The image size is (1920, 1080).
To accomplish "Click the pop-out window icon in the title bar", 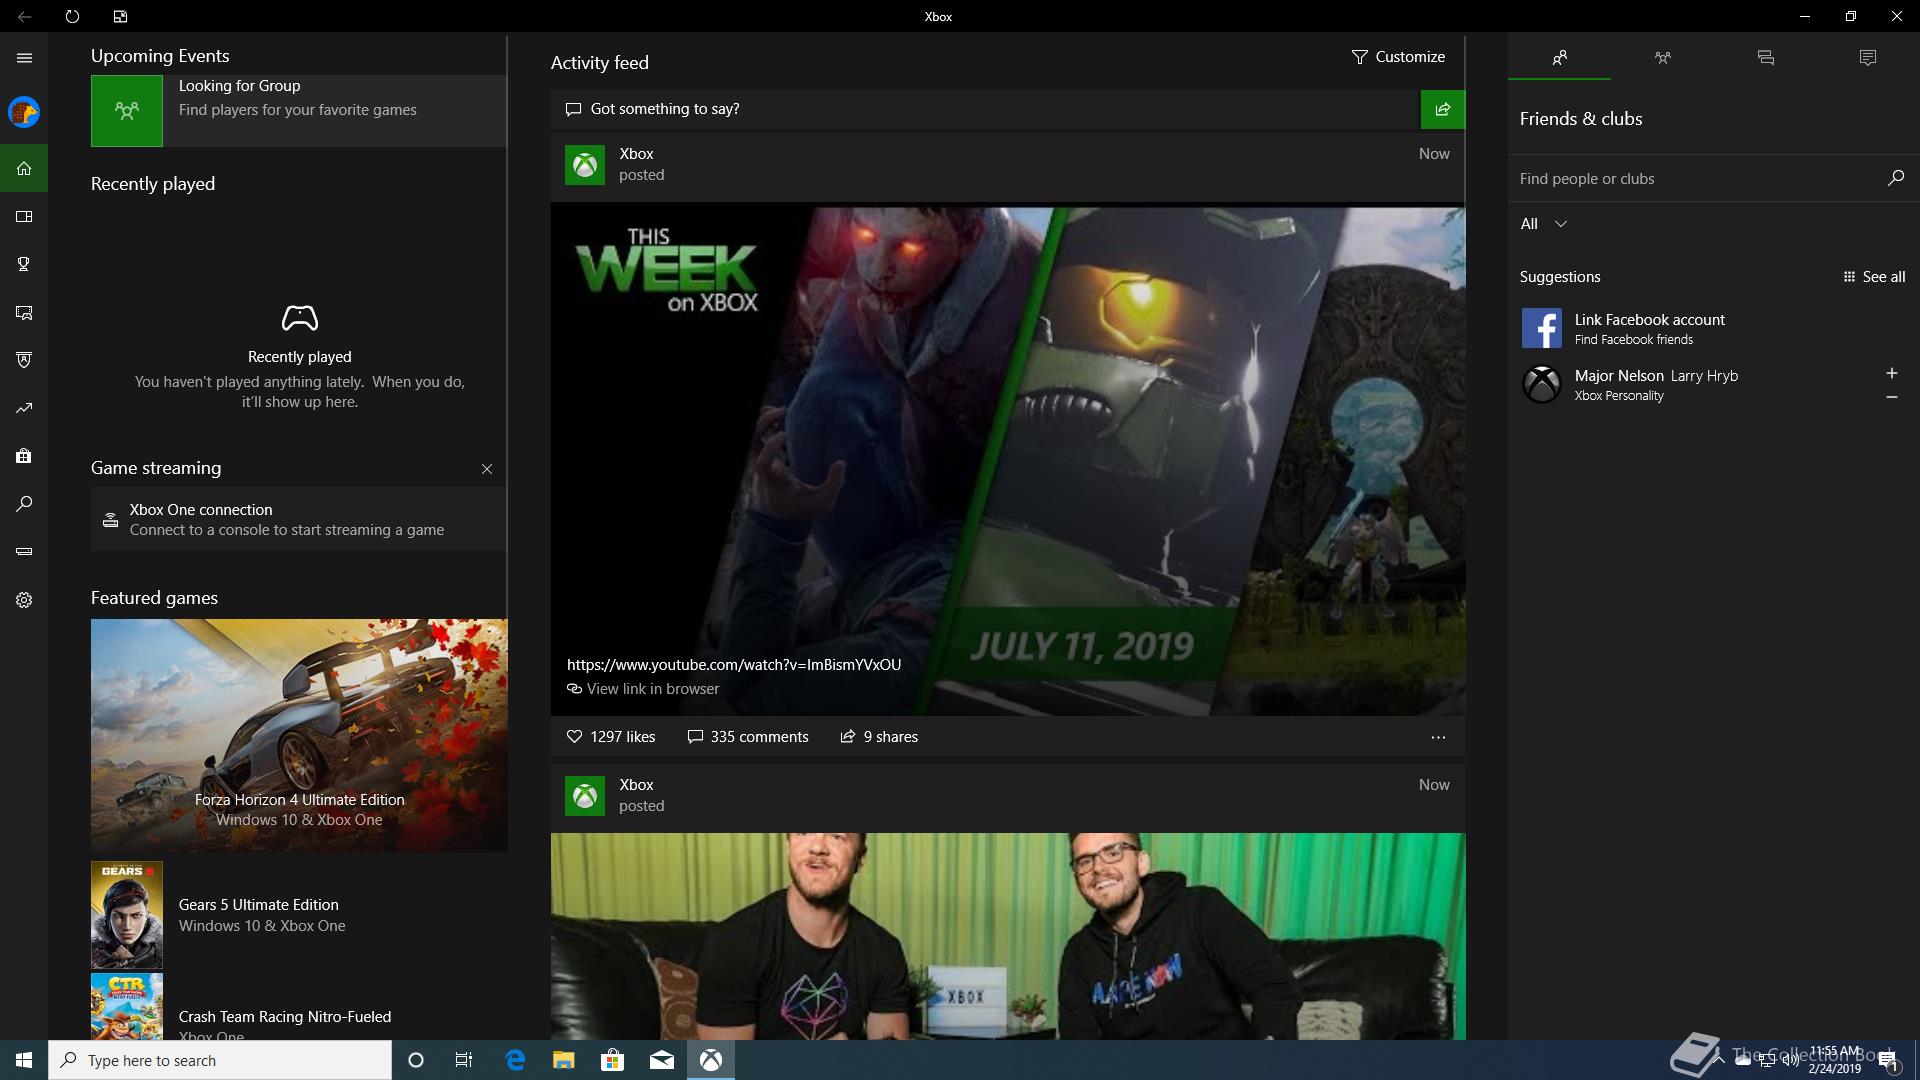I will click(x=120, y=16).
